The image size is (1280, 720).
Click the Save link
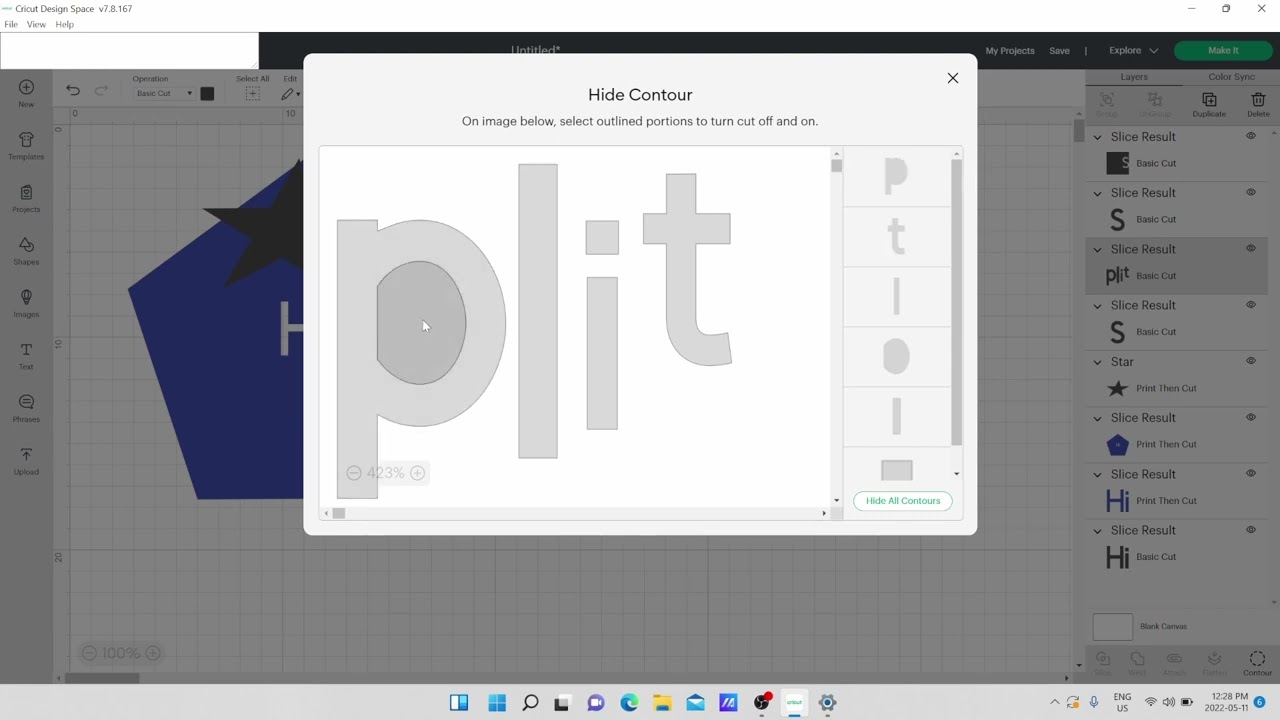tap(1059, 51)
